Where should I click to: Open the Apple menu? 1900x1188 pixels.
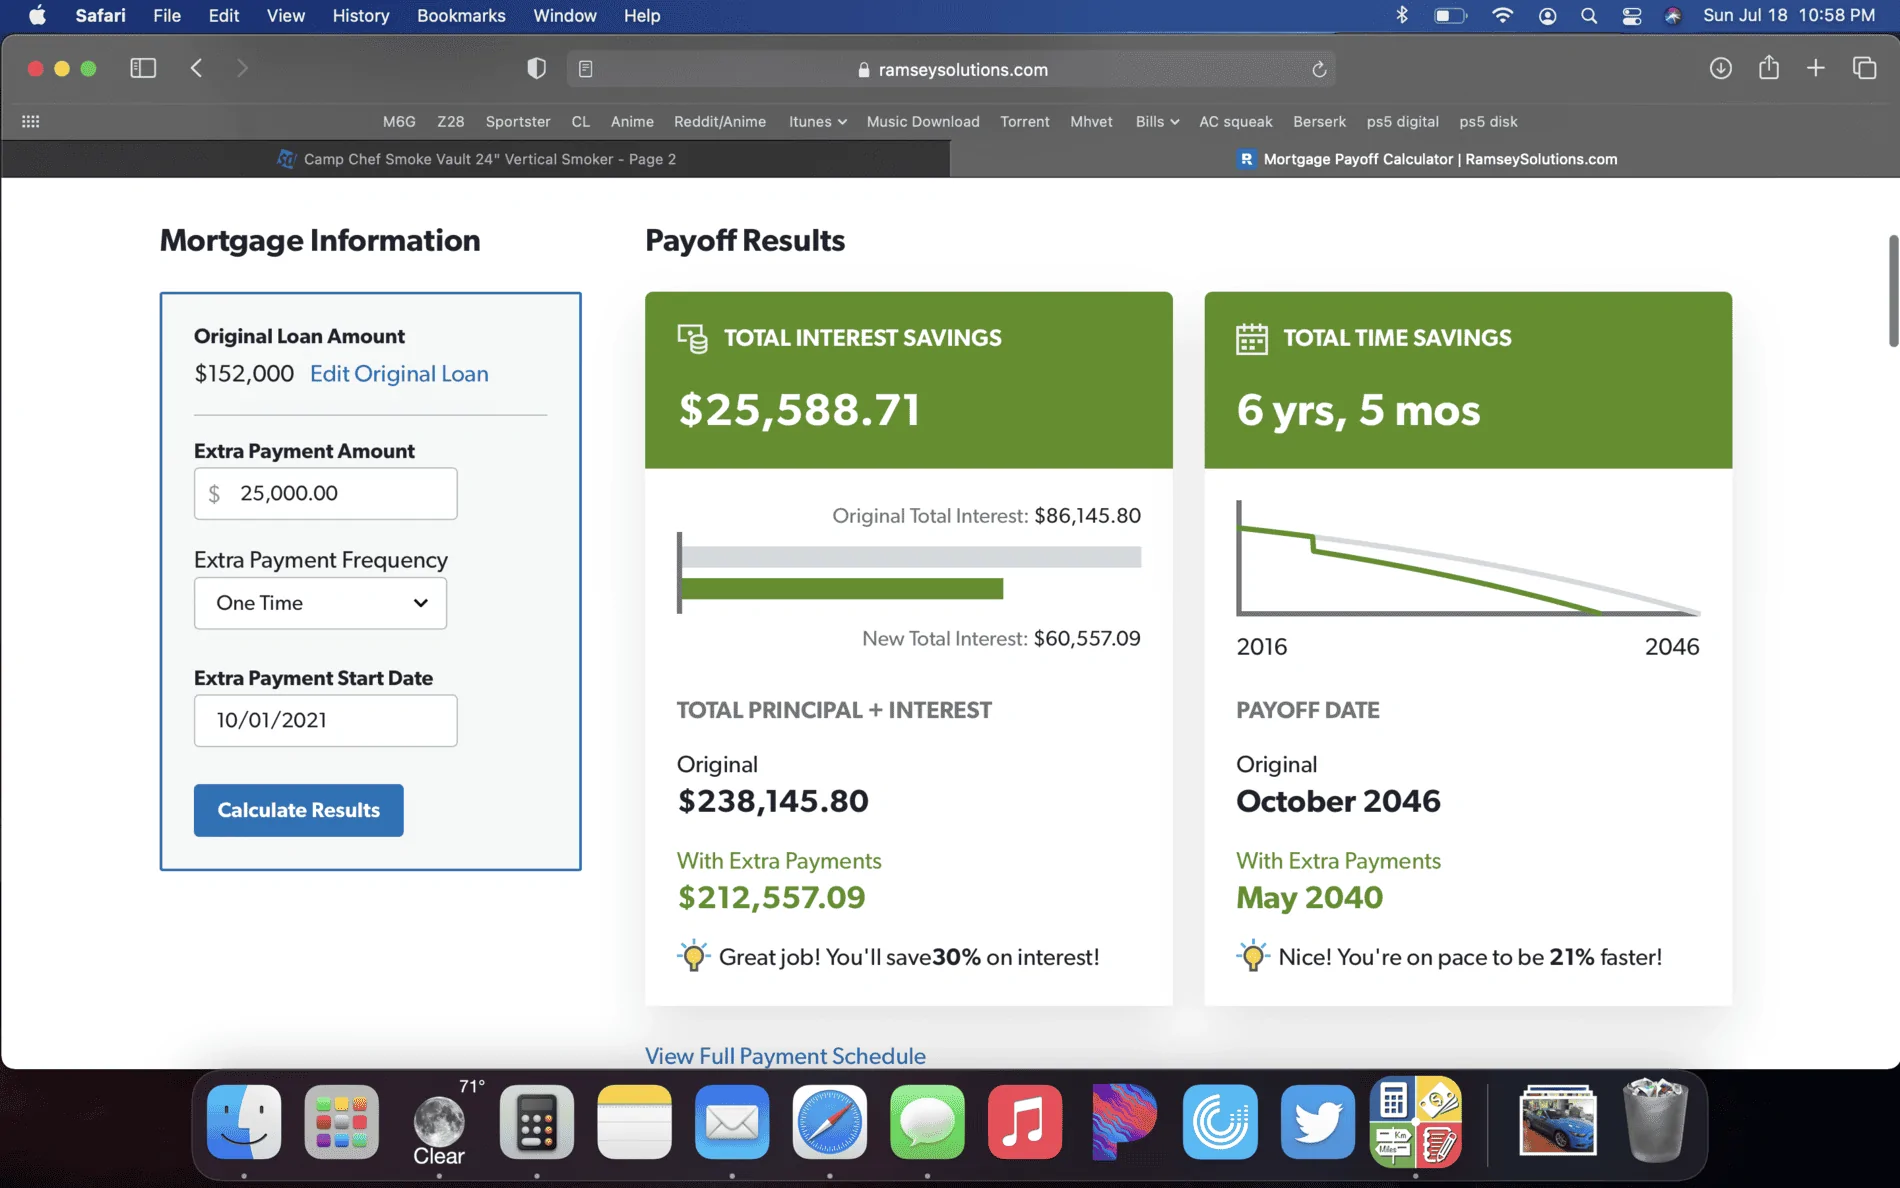37,15
